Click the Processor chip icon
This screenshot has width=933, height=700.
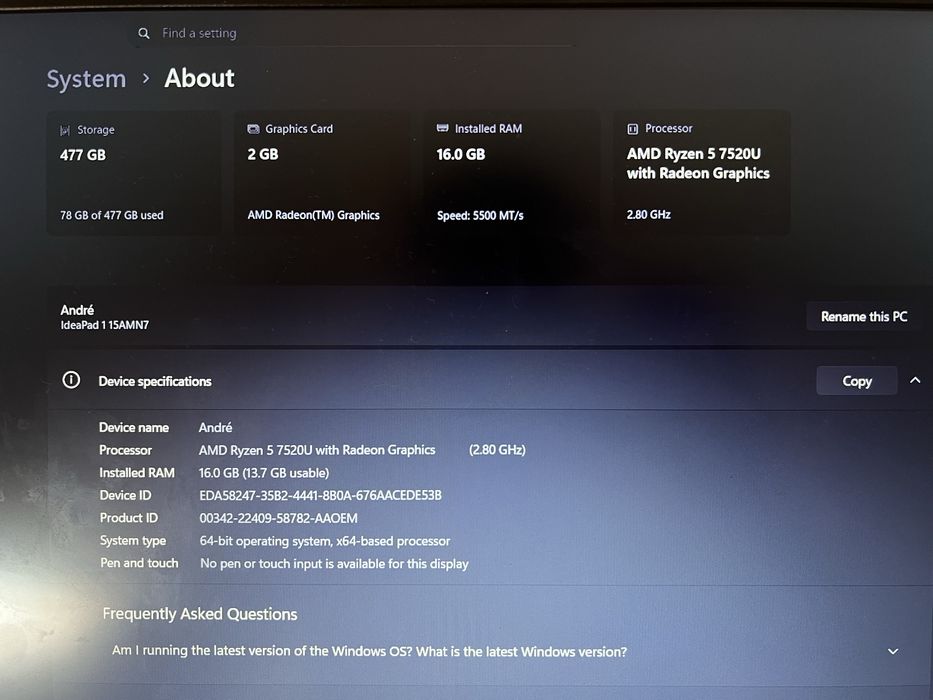pos(633,129)
